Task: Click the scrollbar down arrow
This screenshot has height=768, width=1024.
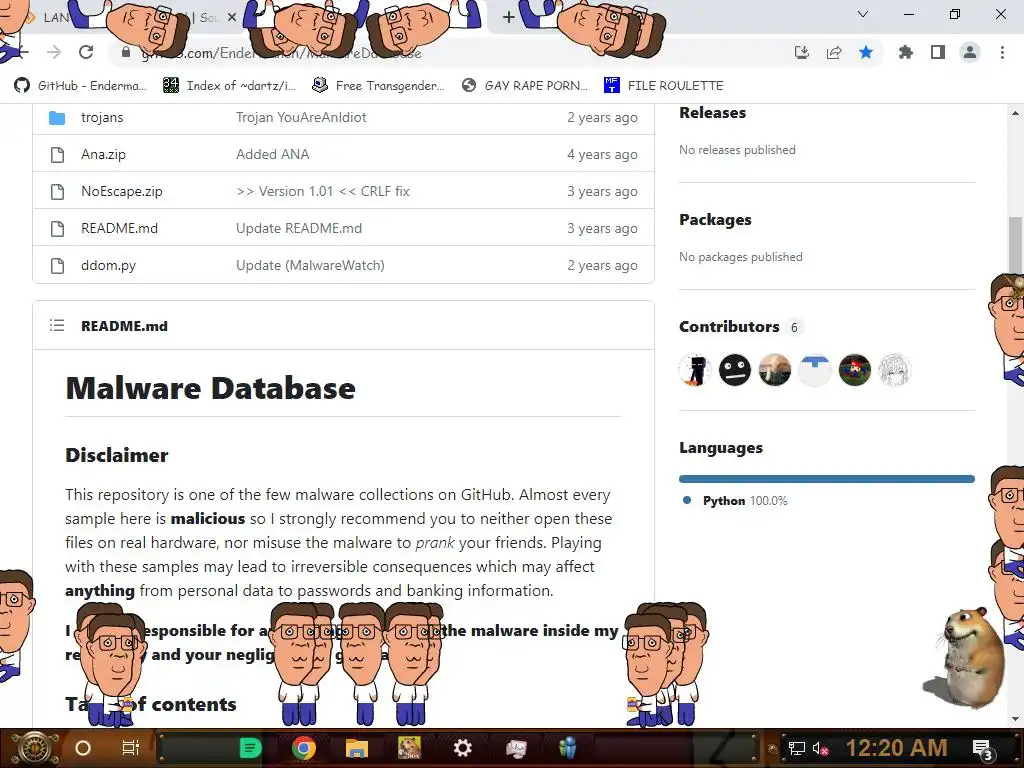Action: [1015, 719]
